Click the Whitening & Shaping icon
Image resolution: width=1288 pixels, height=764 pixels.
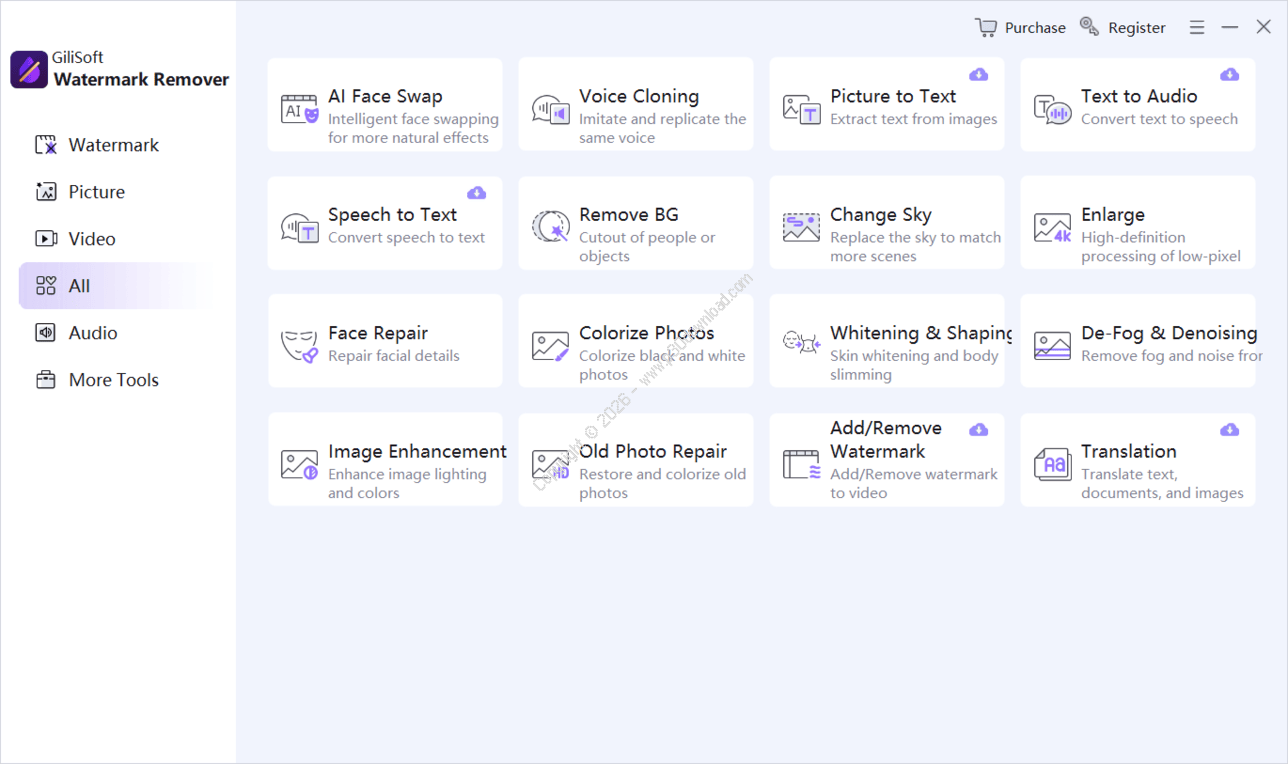(801, 343)
